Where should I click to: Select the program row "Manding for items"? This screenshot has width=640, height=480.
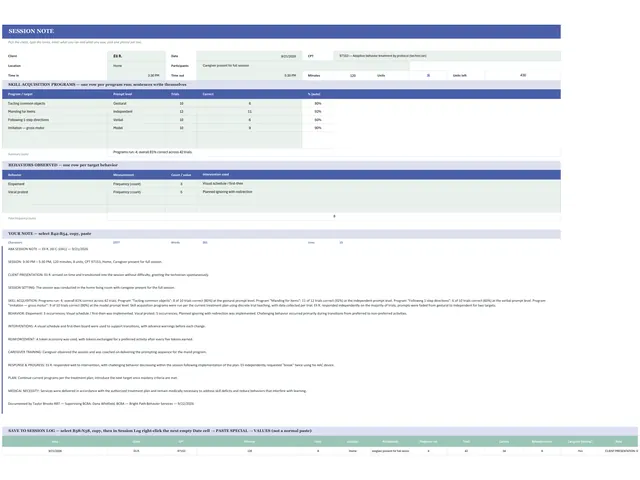click(x=55, y=112)
